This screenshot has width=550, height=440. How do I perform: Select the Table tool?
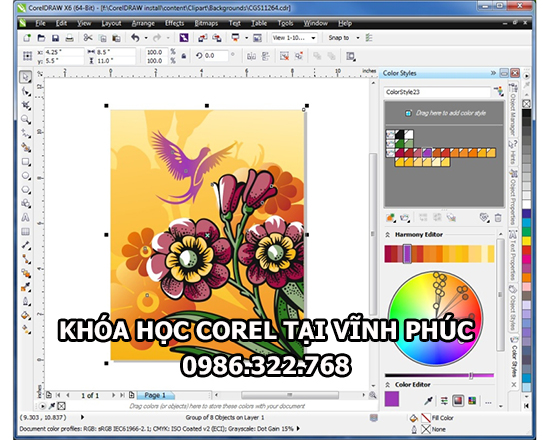tap(26, 232)
